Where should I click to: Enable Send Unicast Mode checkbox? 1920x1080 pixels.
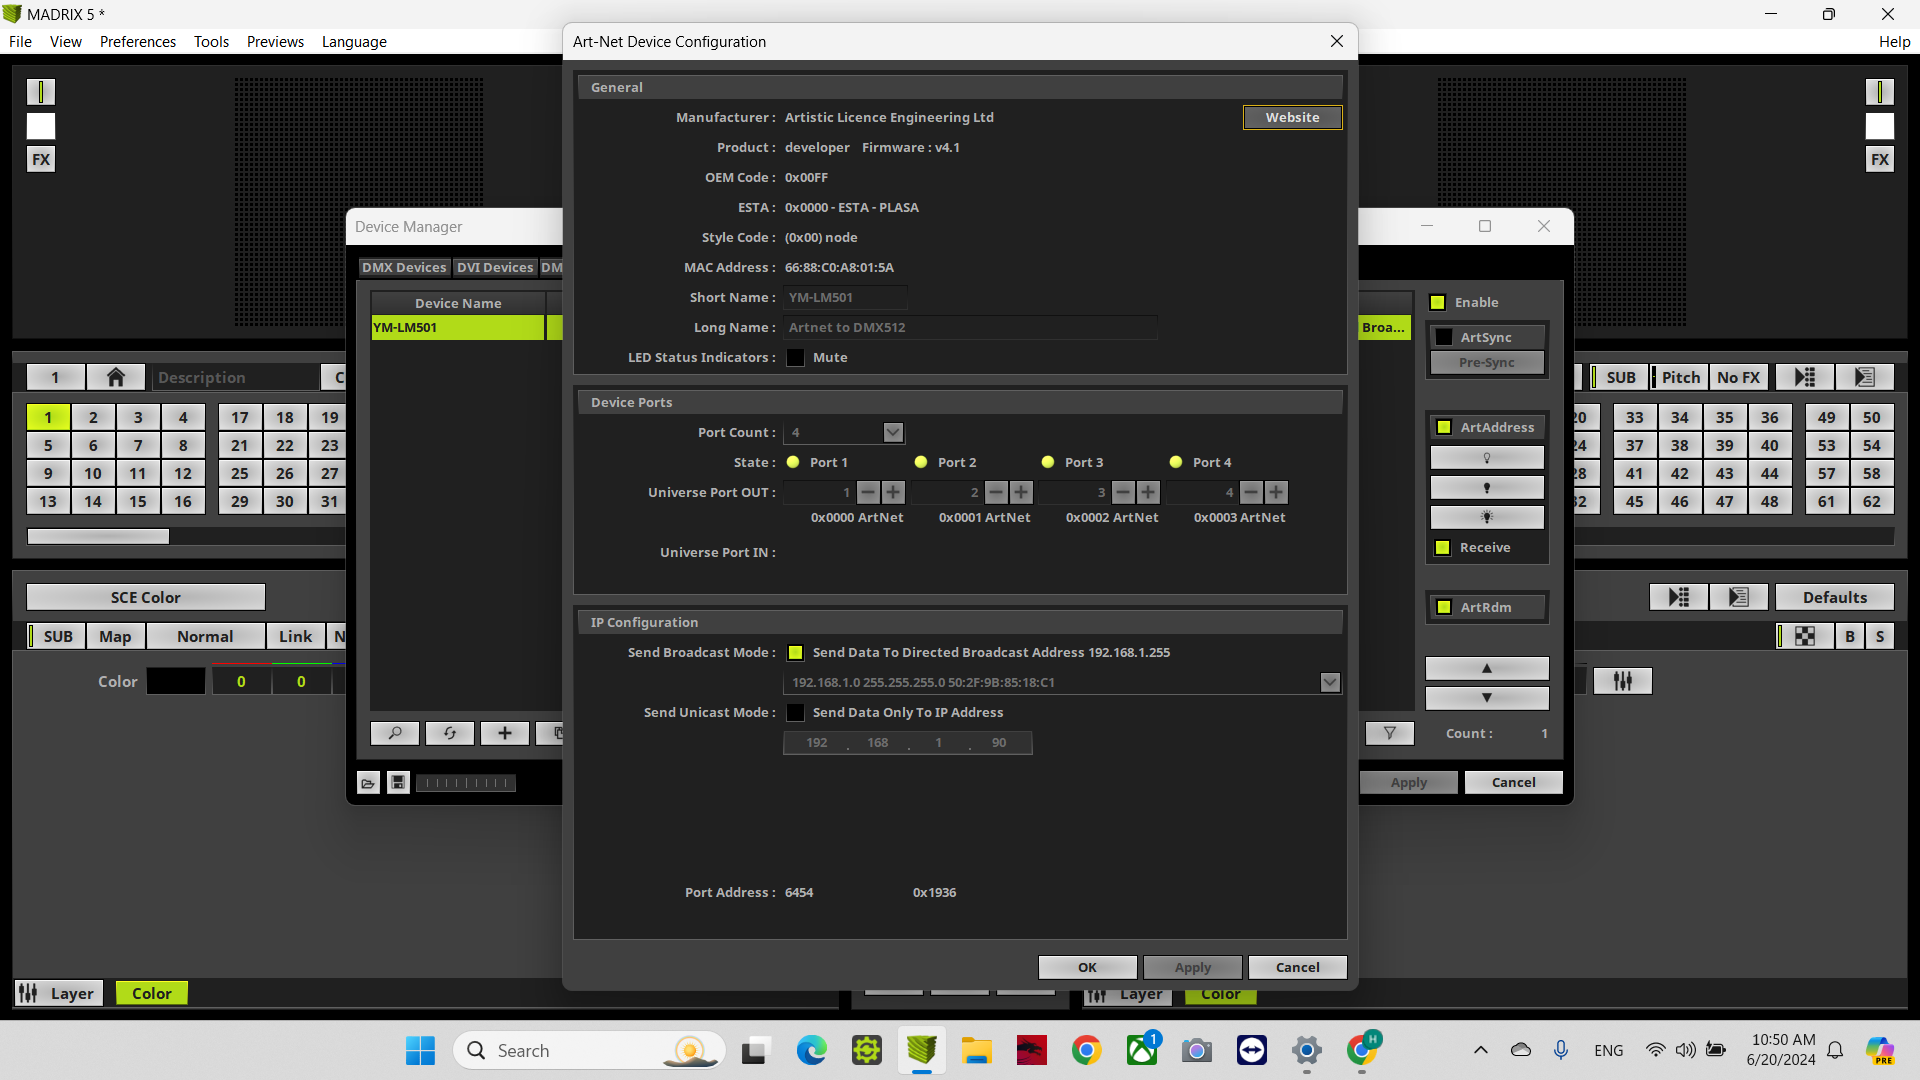[796, 713]
